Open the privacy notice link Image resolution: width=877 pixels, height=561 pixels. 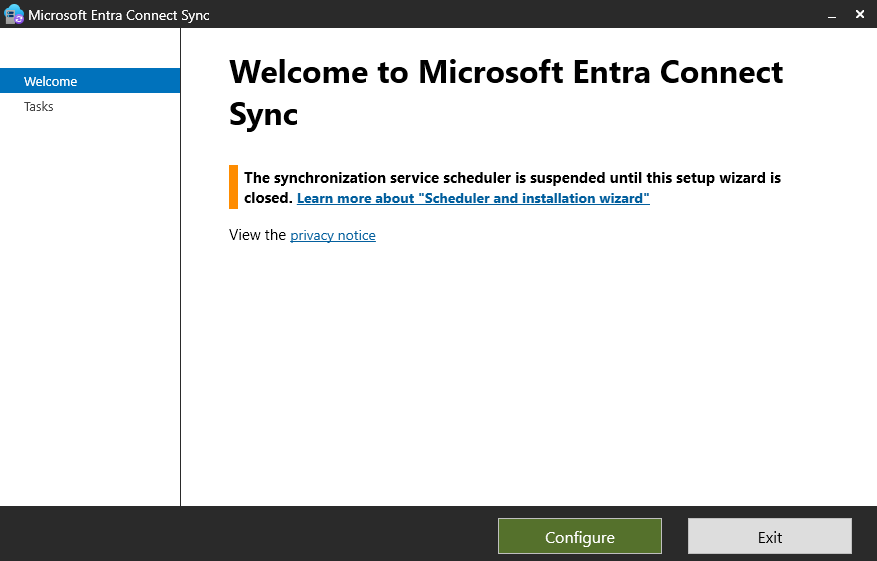coord(333,235)
